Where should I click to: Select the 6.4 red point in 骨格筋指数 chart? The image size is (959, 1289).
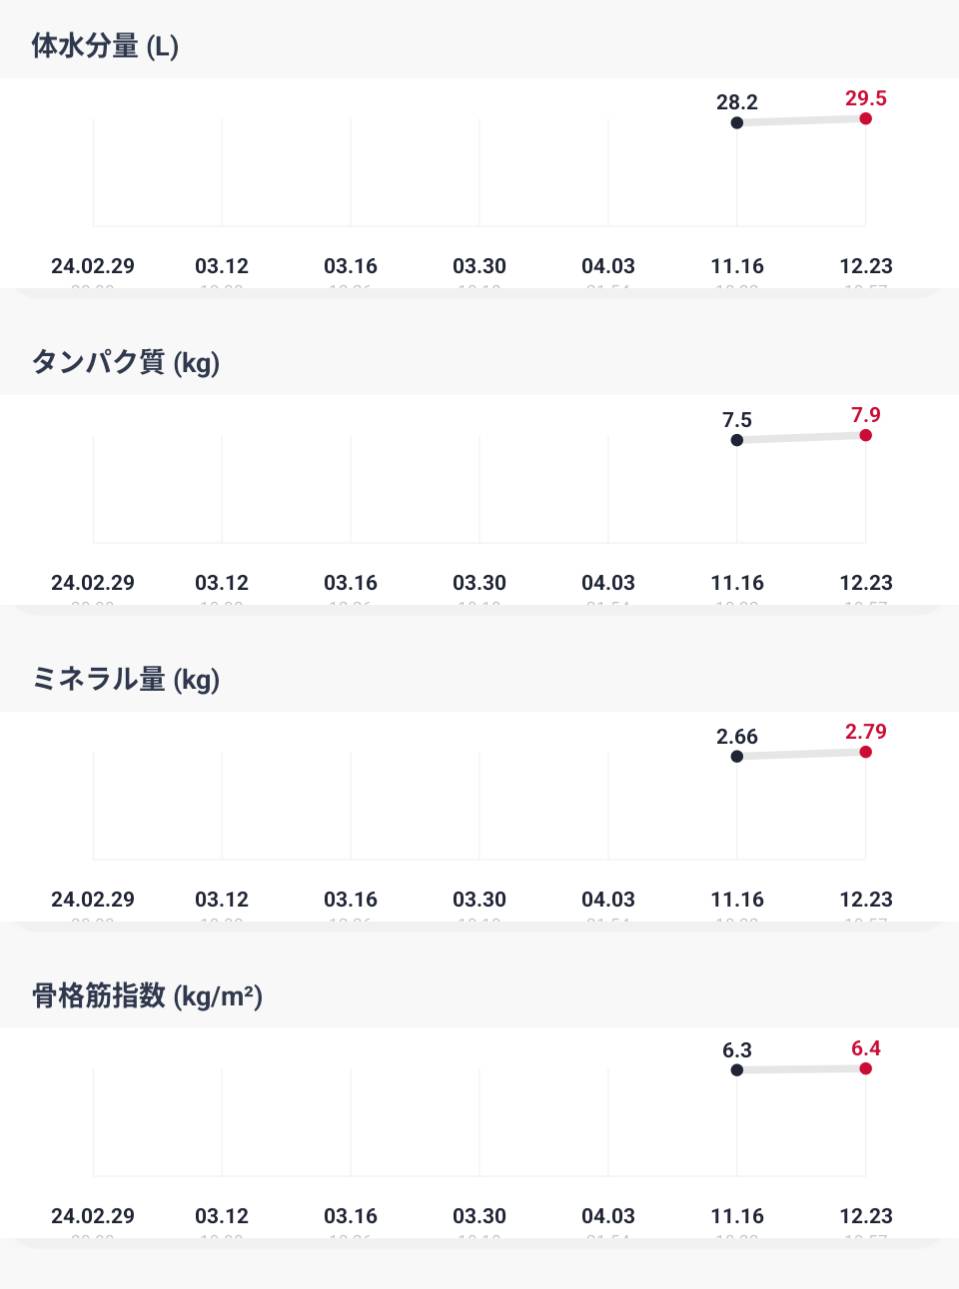point(866,1069)
